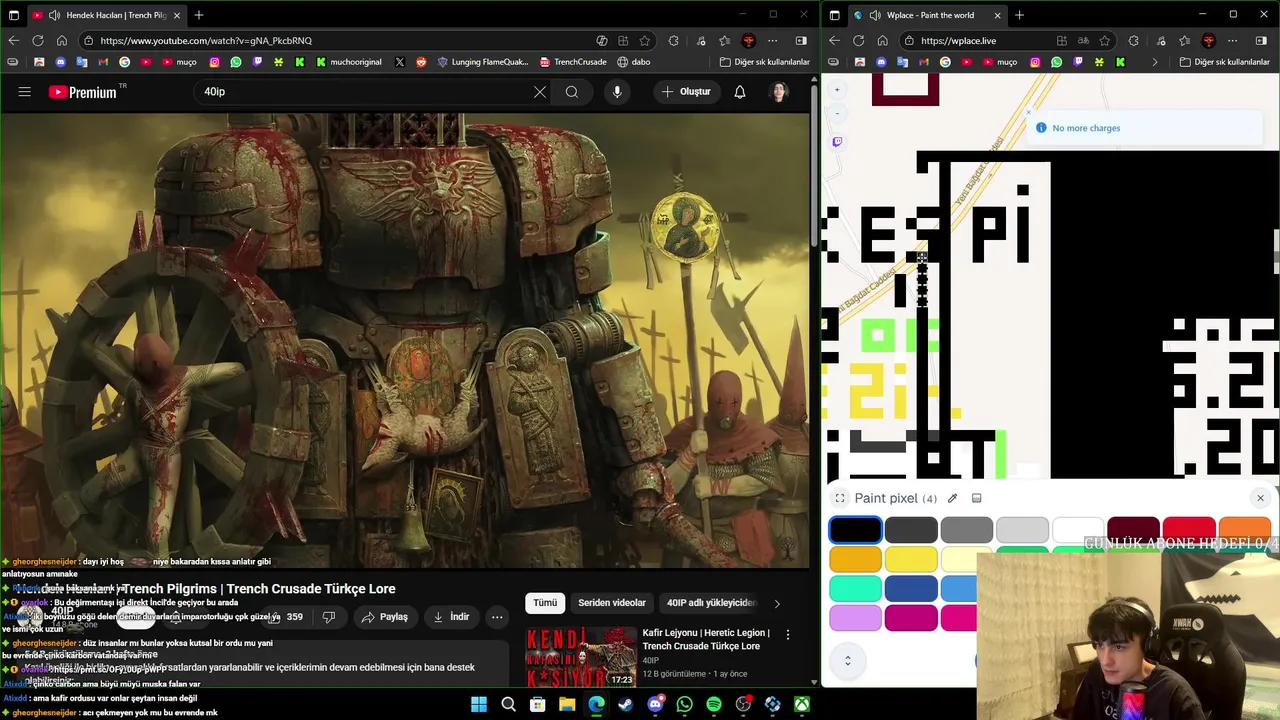Open the YouTube hamburger guide menu
The height and width of the screenshot is (720, 1280).
click(24, 92)
